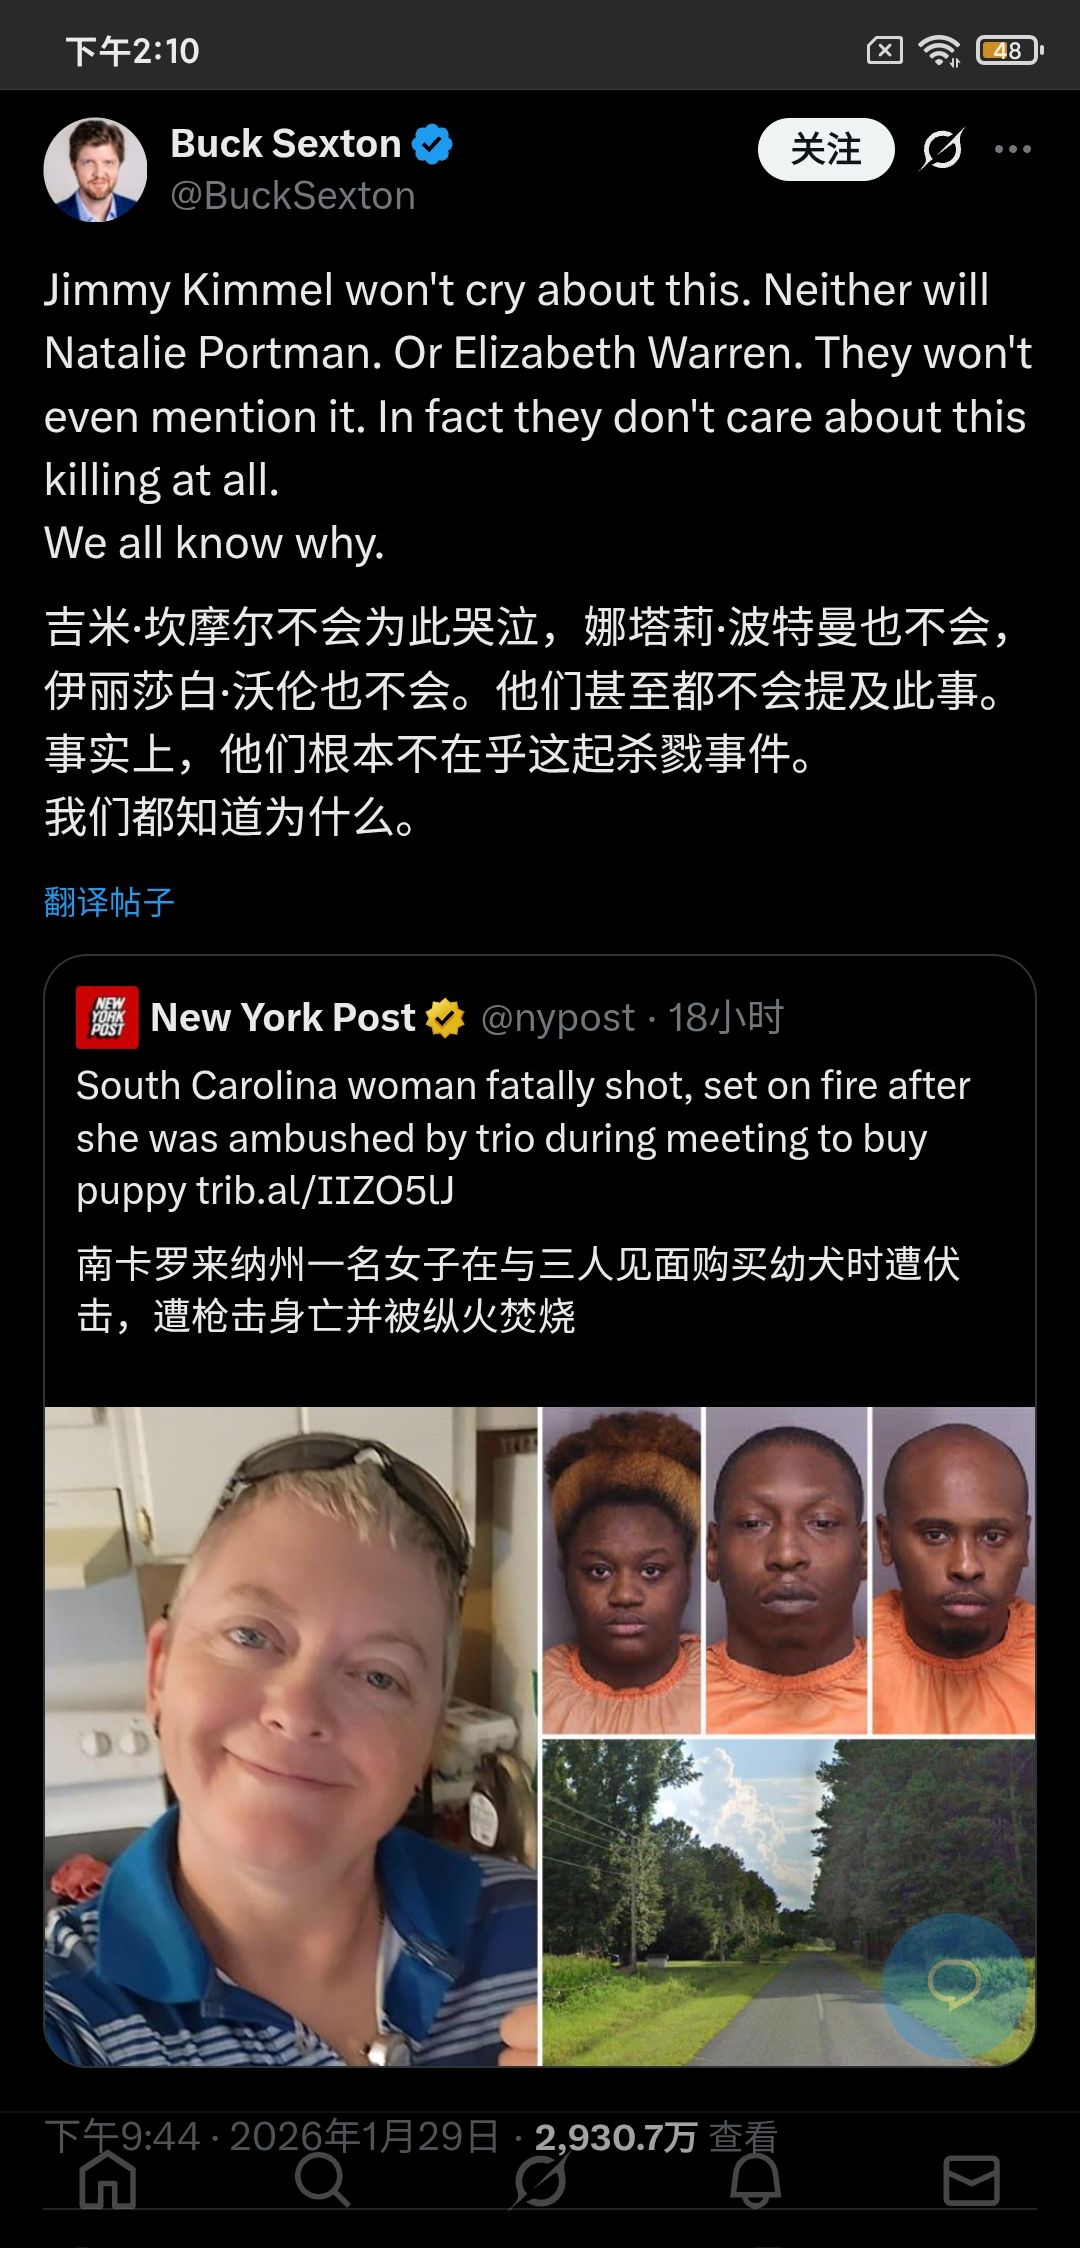Open the Grok tab in the bottom navigation
Screen dimensions: 1080x2248
540,2180
